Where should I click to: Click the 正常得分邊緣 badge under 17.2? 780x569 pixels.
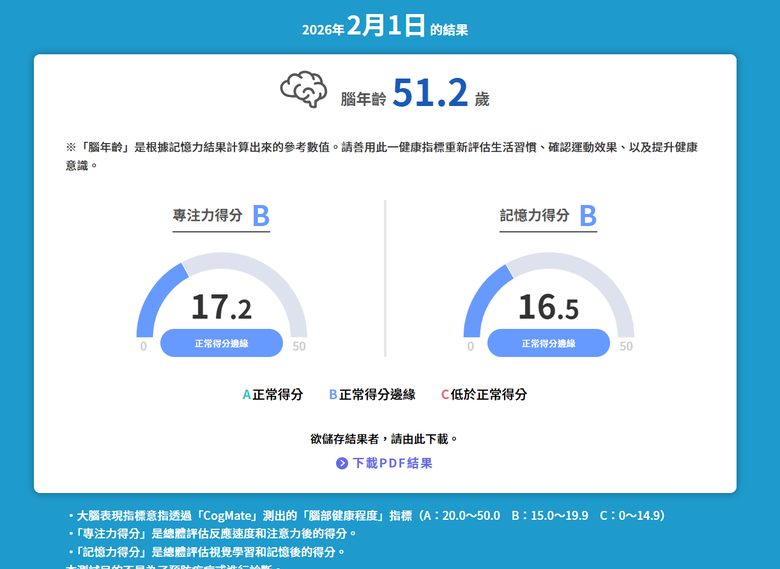[x=221, y=343]
